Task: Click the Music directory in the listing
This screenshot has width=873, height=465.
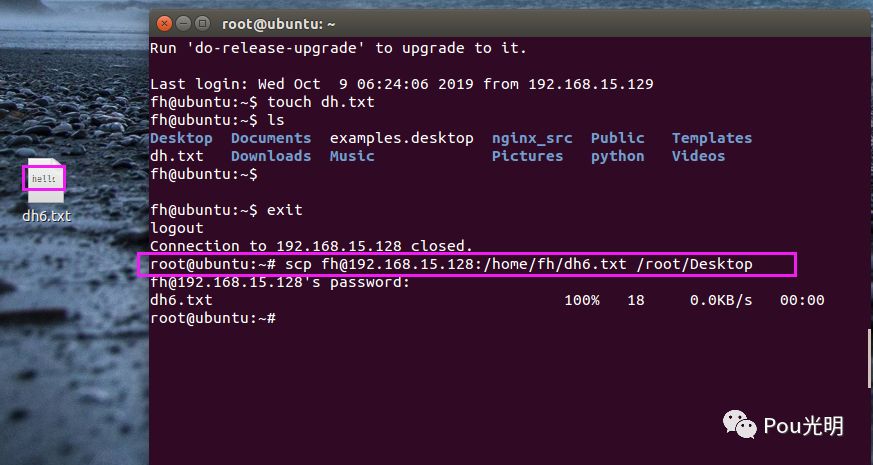Action: coord(351,156)
